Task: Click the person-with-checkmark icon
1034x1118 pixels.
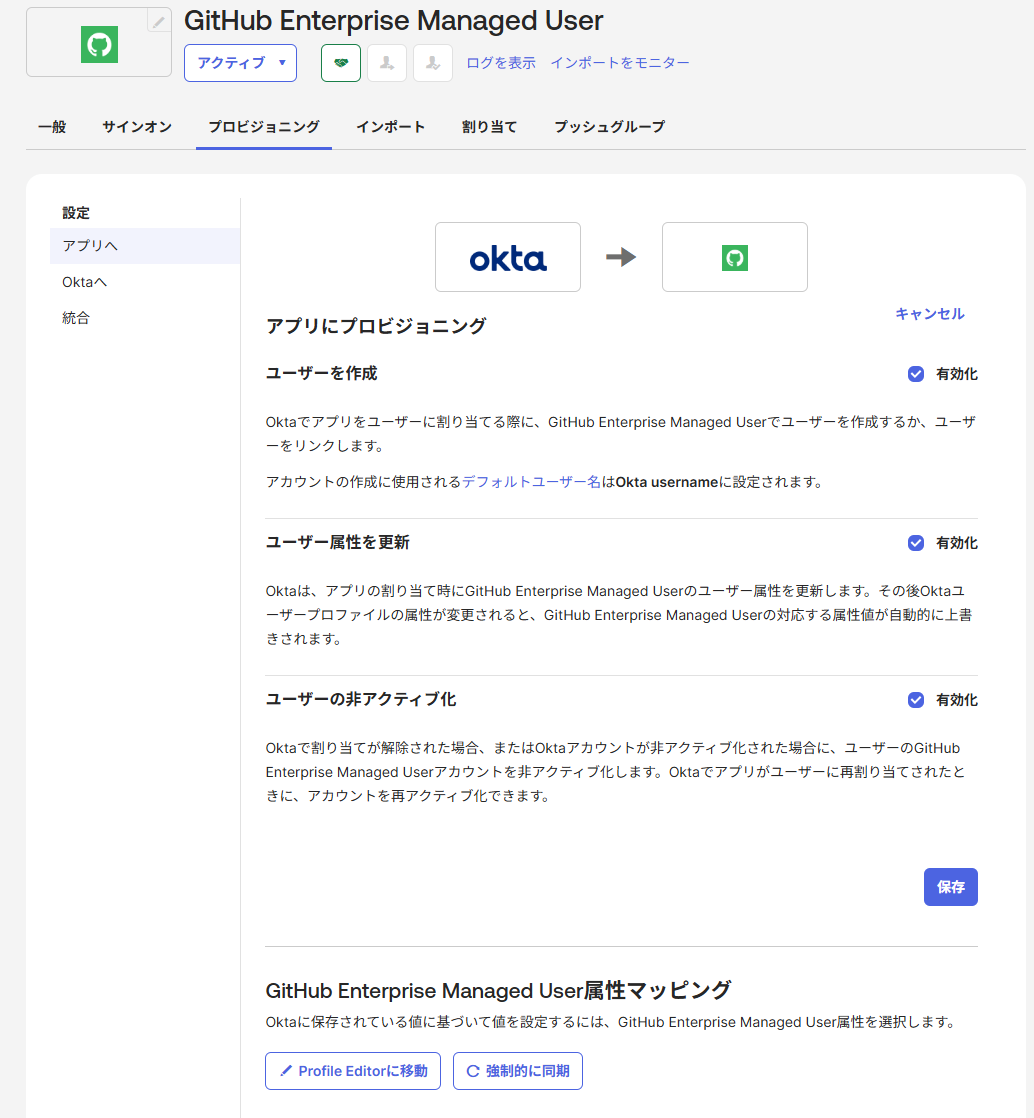Action: click(432, 62)
